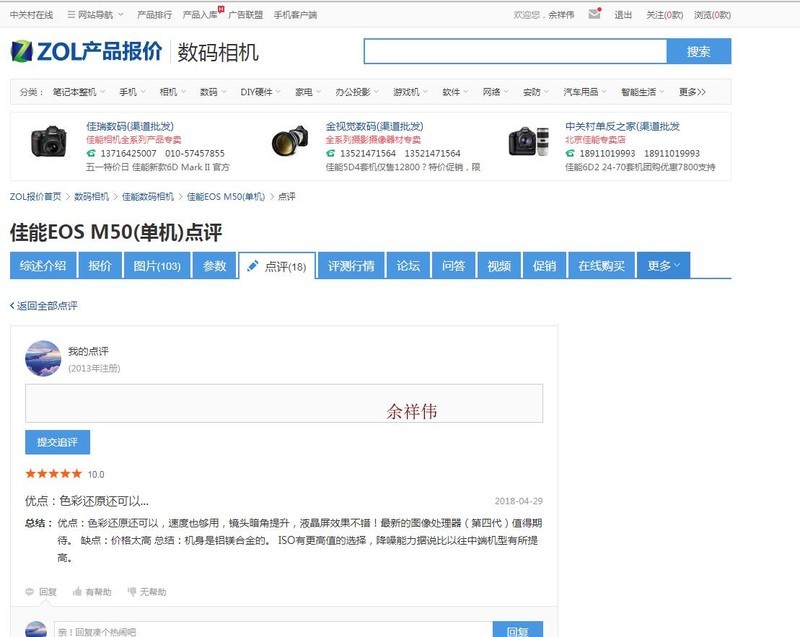800x637 pixels.
Task: Click the 提交追评 button
Action: tap(58, 442)
